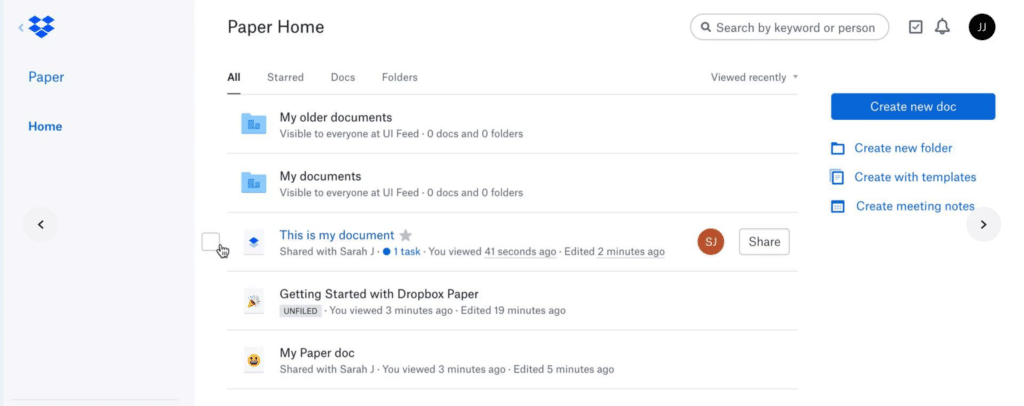The image size is (1024, 406).
Task: Open the notifications bell
Action: 942,27
